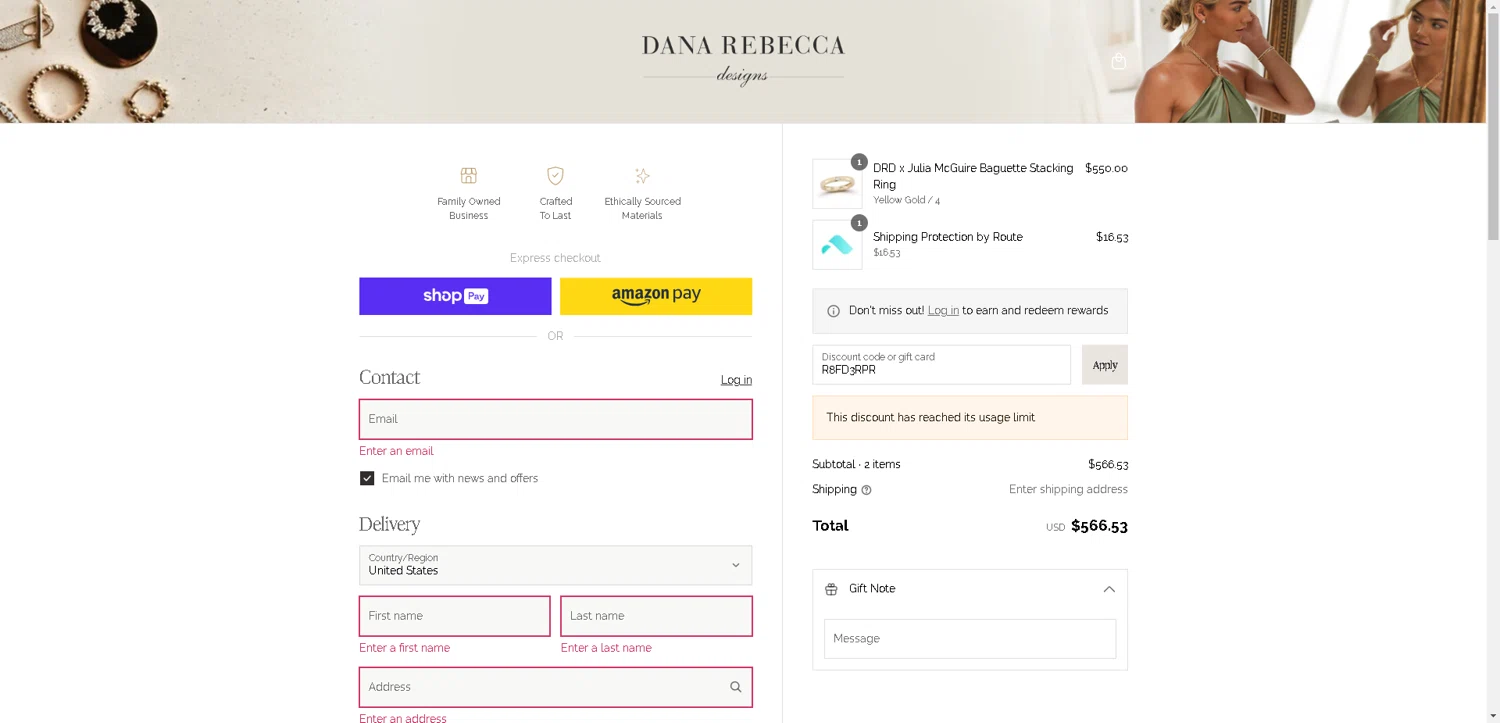
Task: Click the DRD x Julia McGuire ring title
Action: [973, 176]
